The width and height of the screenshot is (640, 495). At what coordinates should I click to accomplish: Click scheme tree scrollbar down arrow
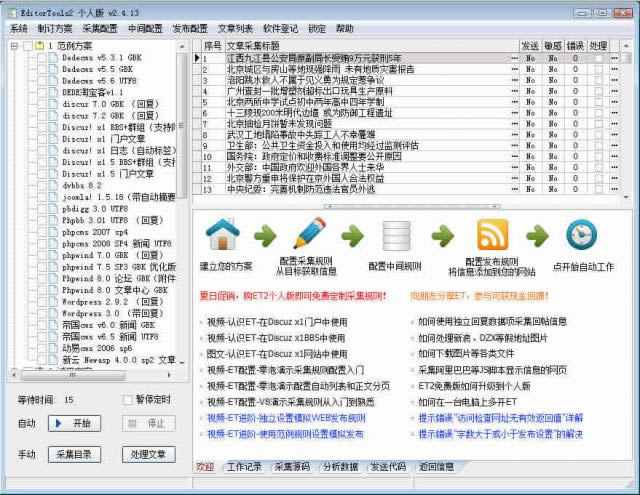point(182,362)
